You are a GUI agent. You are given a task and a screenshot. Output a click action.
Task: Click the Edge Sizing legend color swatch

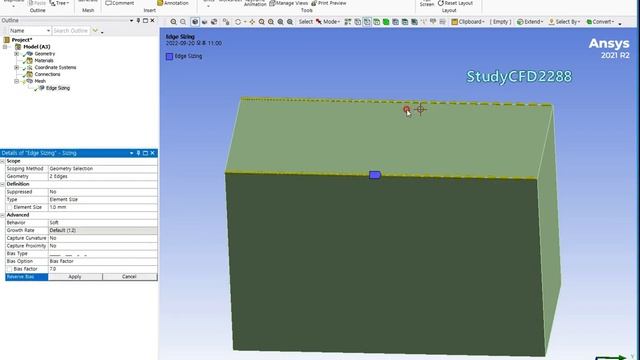click(169, 56)
